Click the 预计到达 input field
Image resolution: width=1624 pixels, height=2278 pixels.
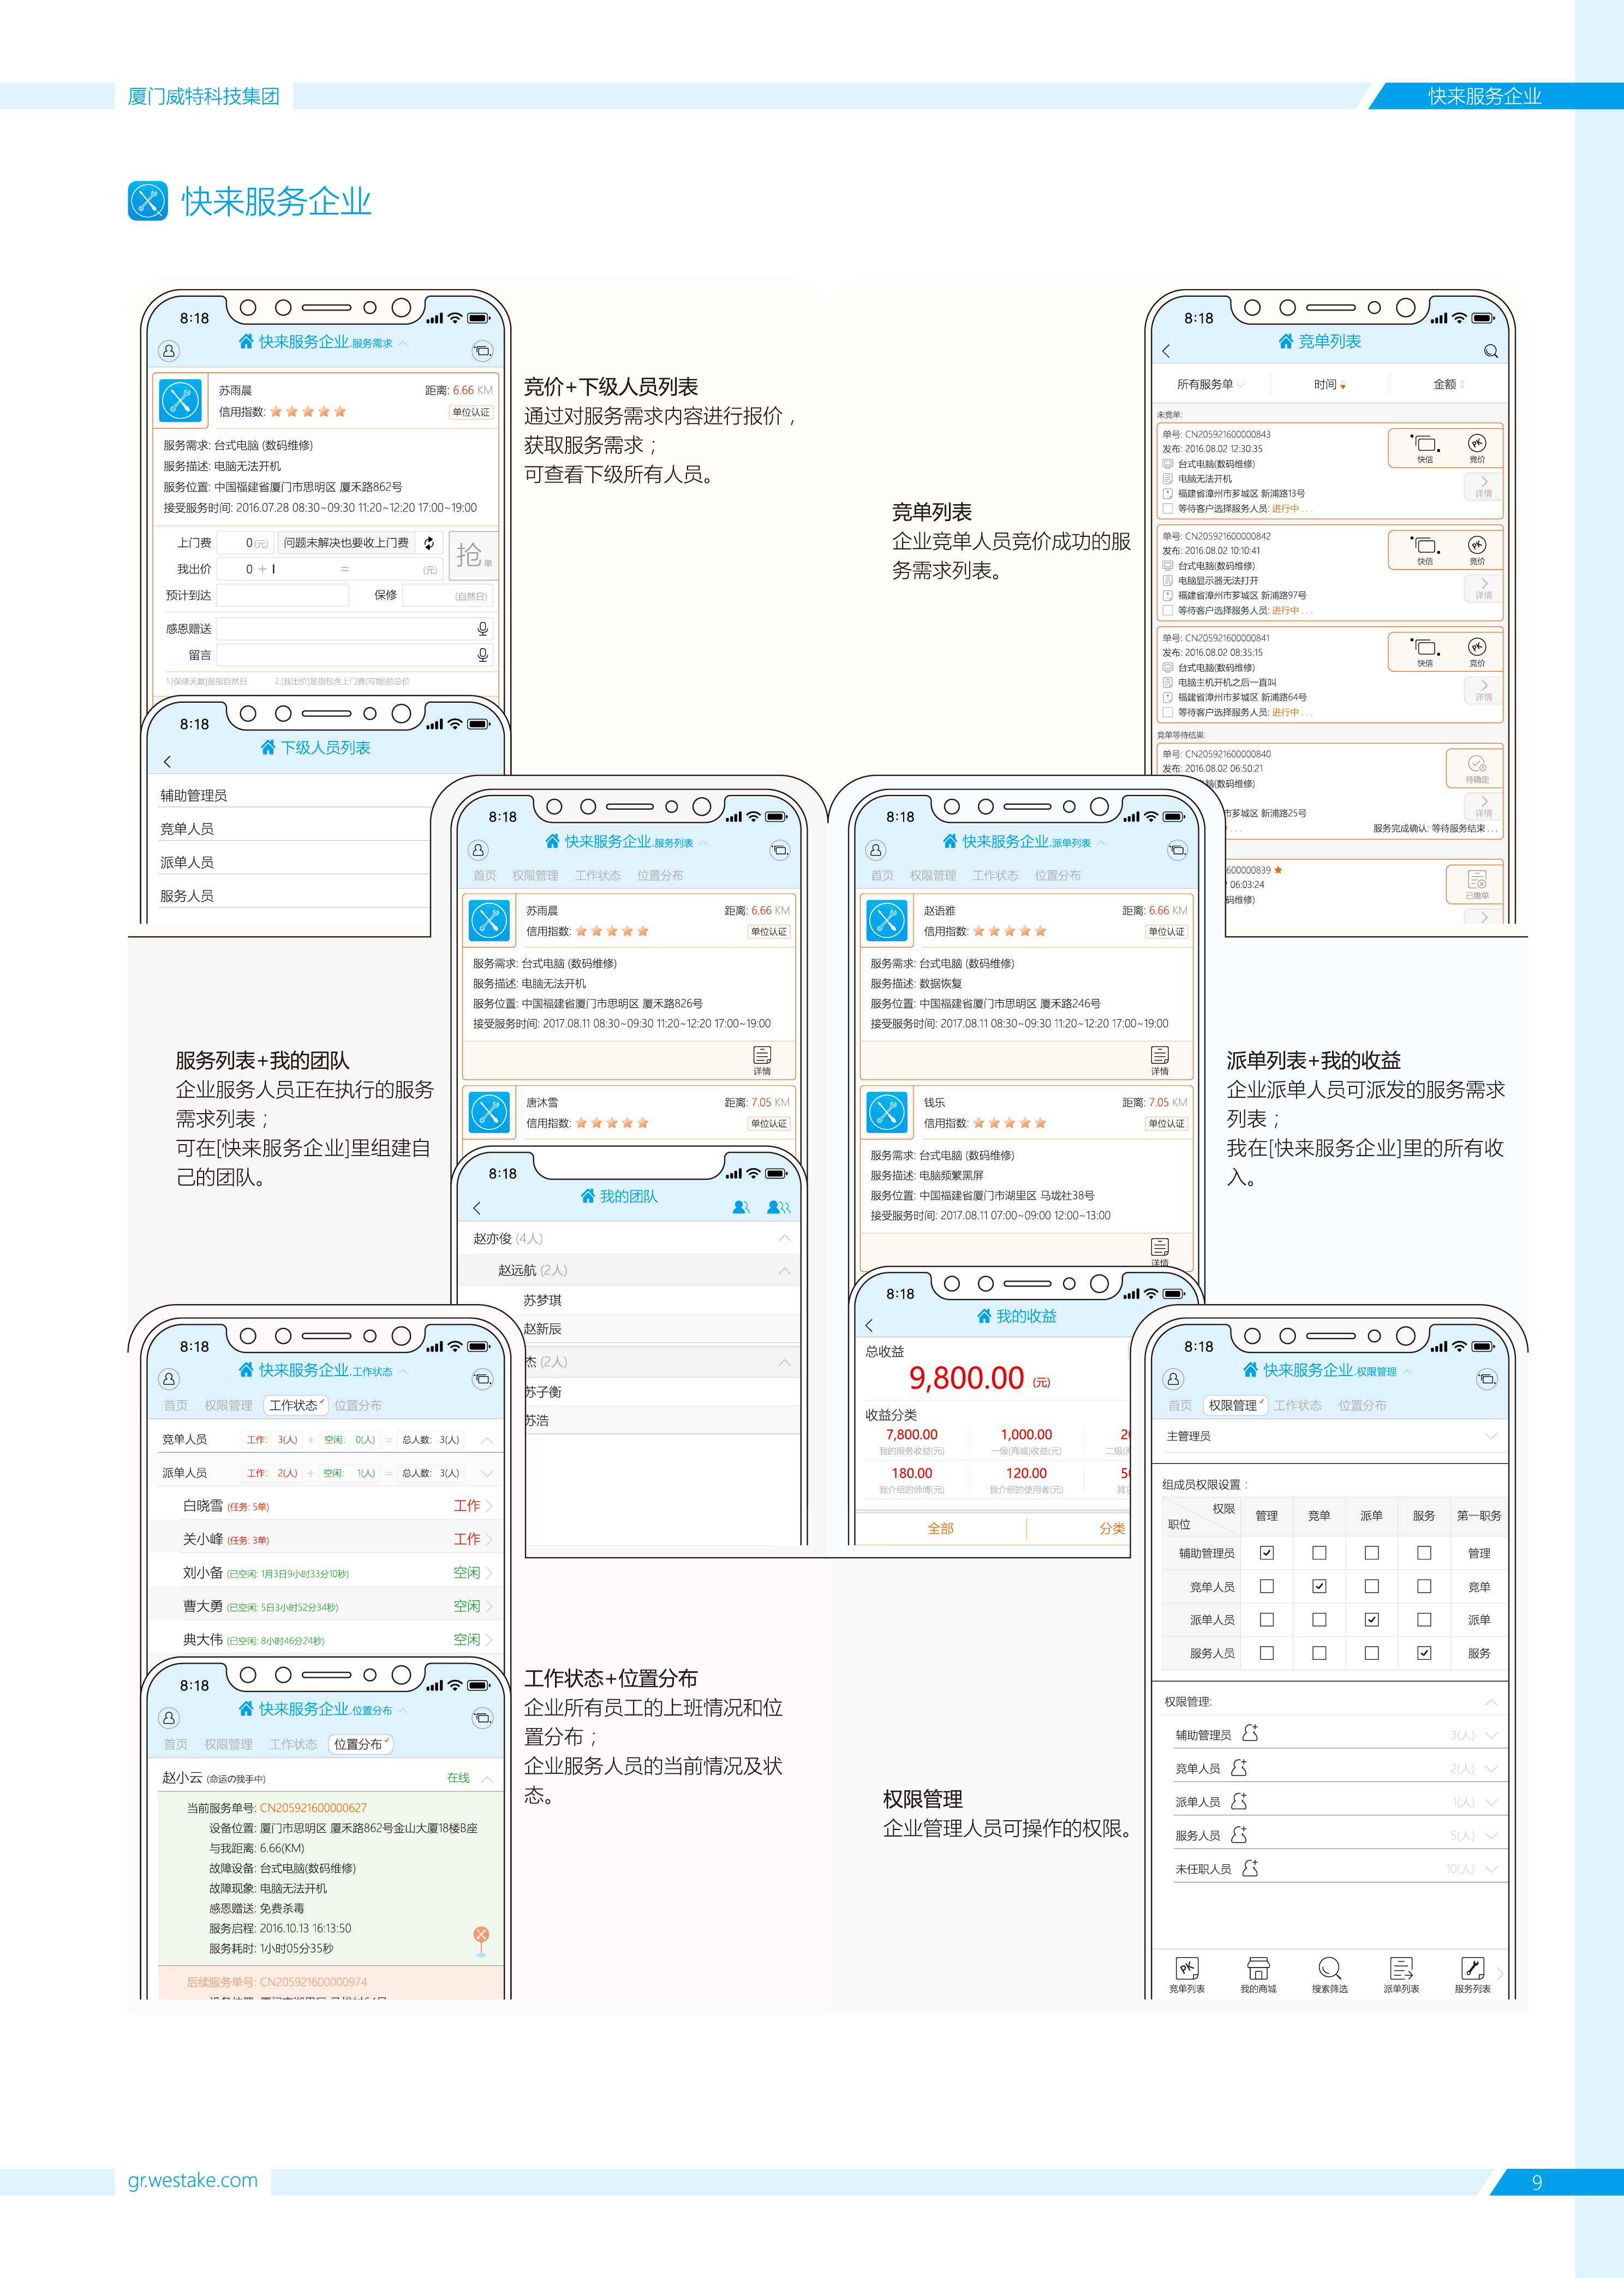pos(283,595)
